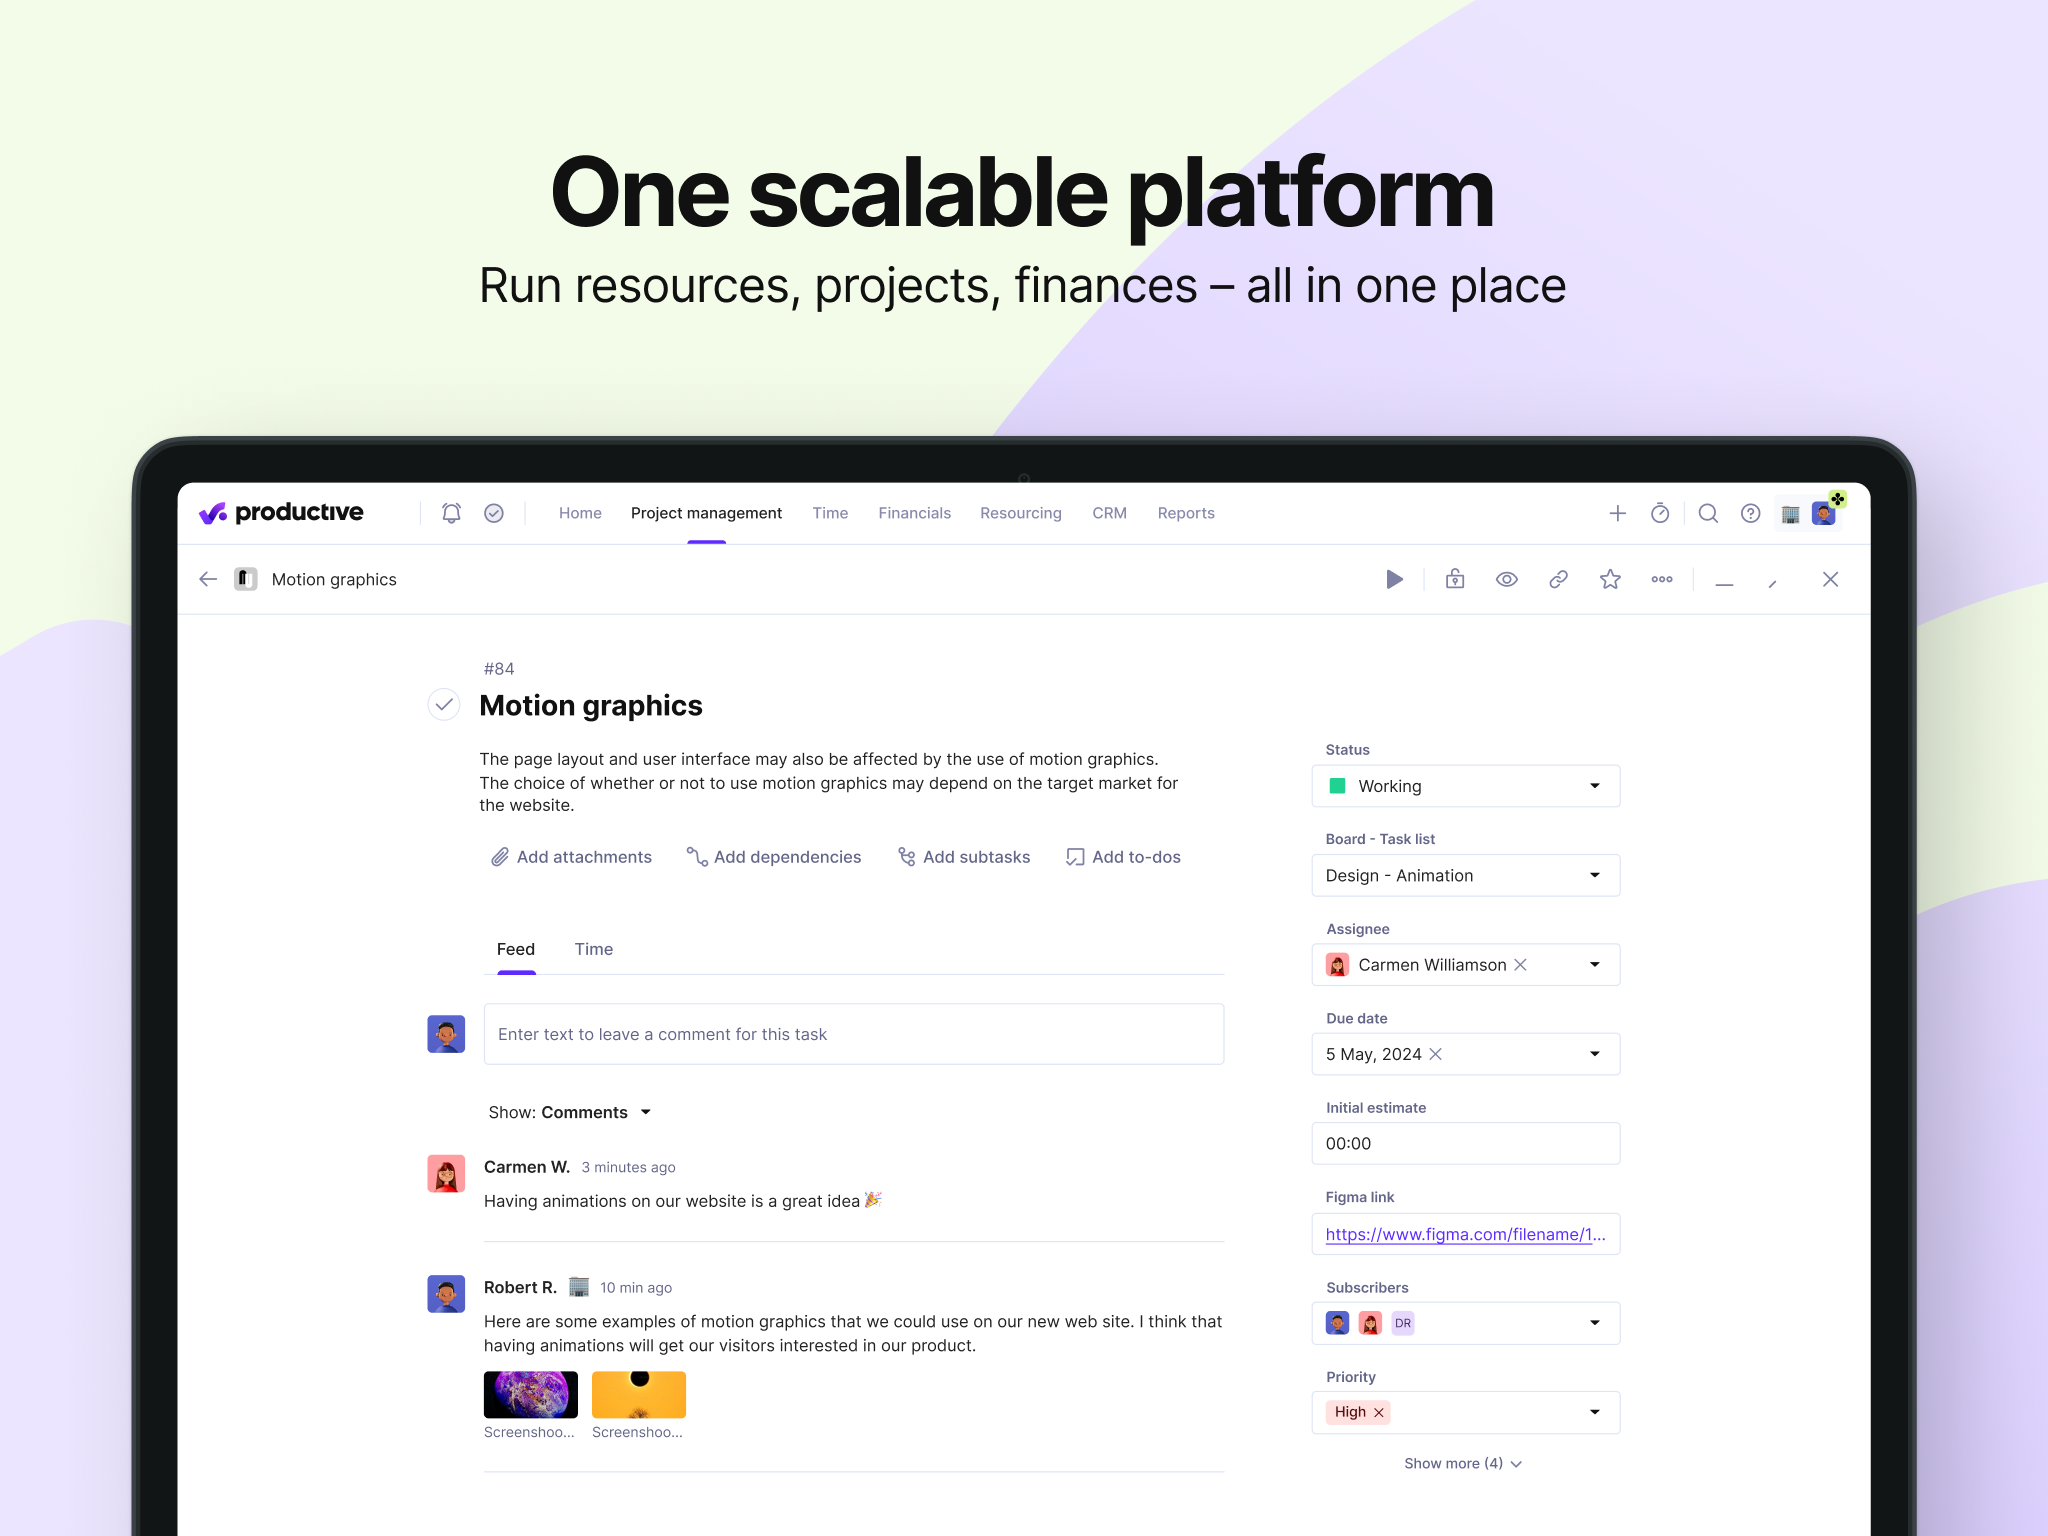Toggle the task privacy lock icon
Screen dimensions: 2048x1536
click(1455, 579)
